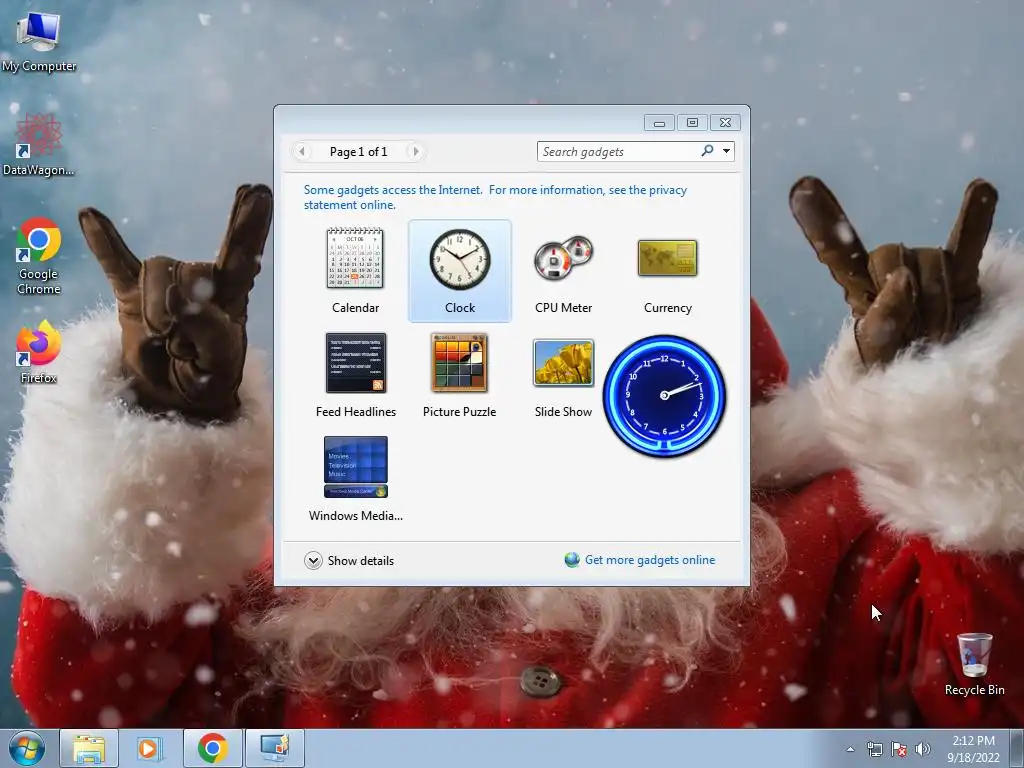Viewport: 1024px width, 768px height.
Task: Click the "Page 1 of 1" text
Action: pos(359,152)
